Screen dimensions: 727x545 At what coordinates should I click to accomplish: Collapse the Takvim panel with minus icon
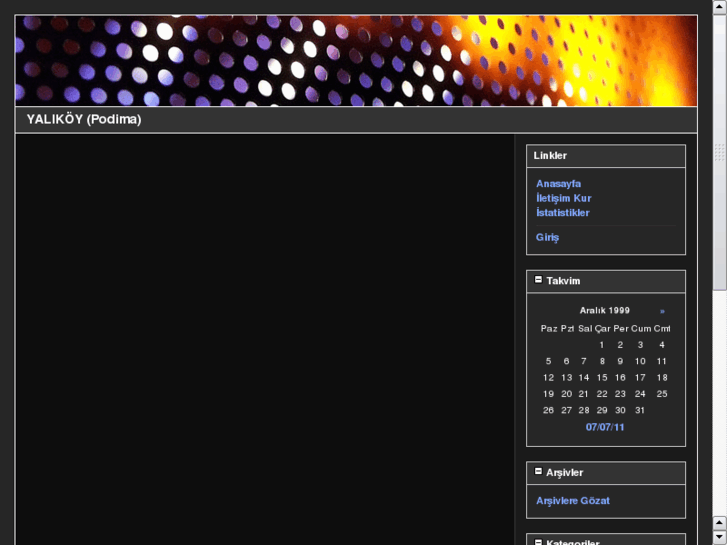click(x=538, y=280)
